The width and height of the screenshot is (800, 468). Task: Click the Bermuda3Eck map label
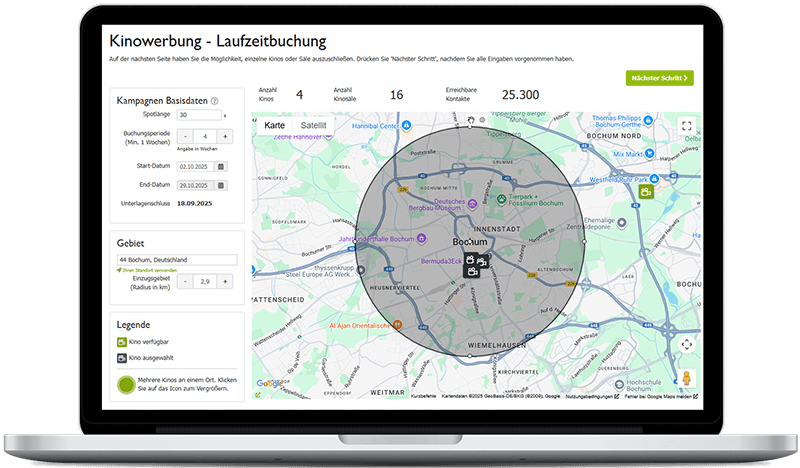[x=441, y=261]
